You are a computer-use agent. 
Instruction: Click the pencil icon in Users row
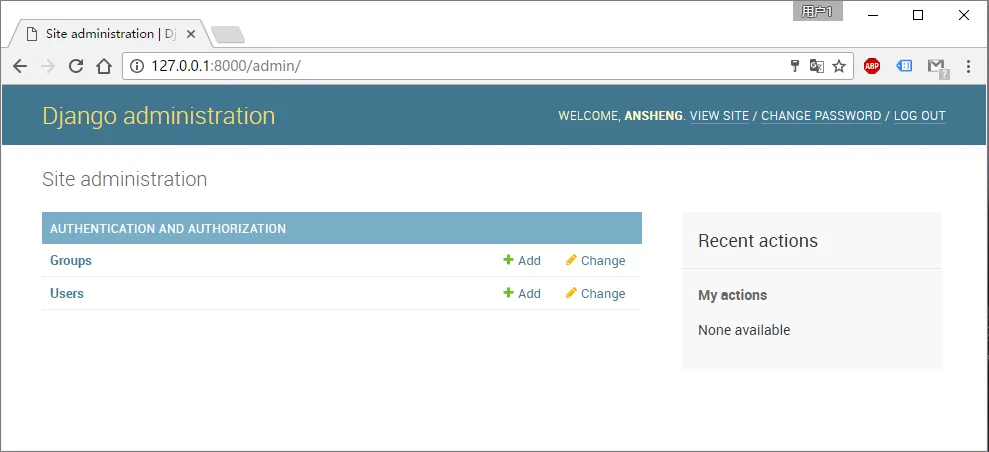click(x=571, y=293)
